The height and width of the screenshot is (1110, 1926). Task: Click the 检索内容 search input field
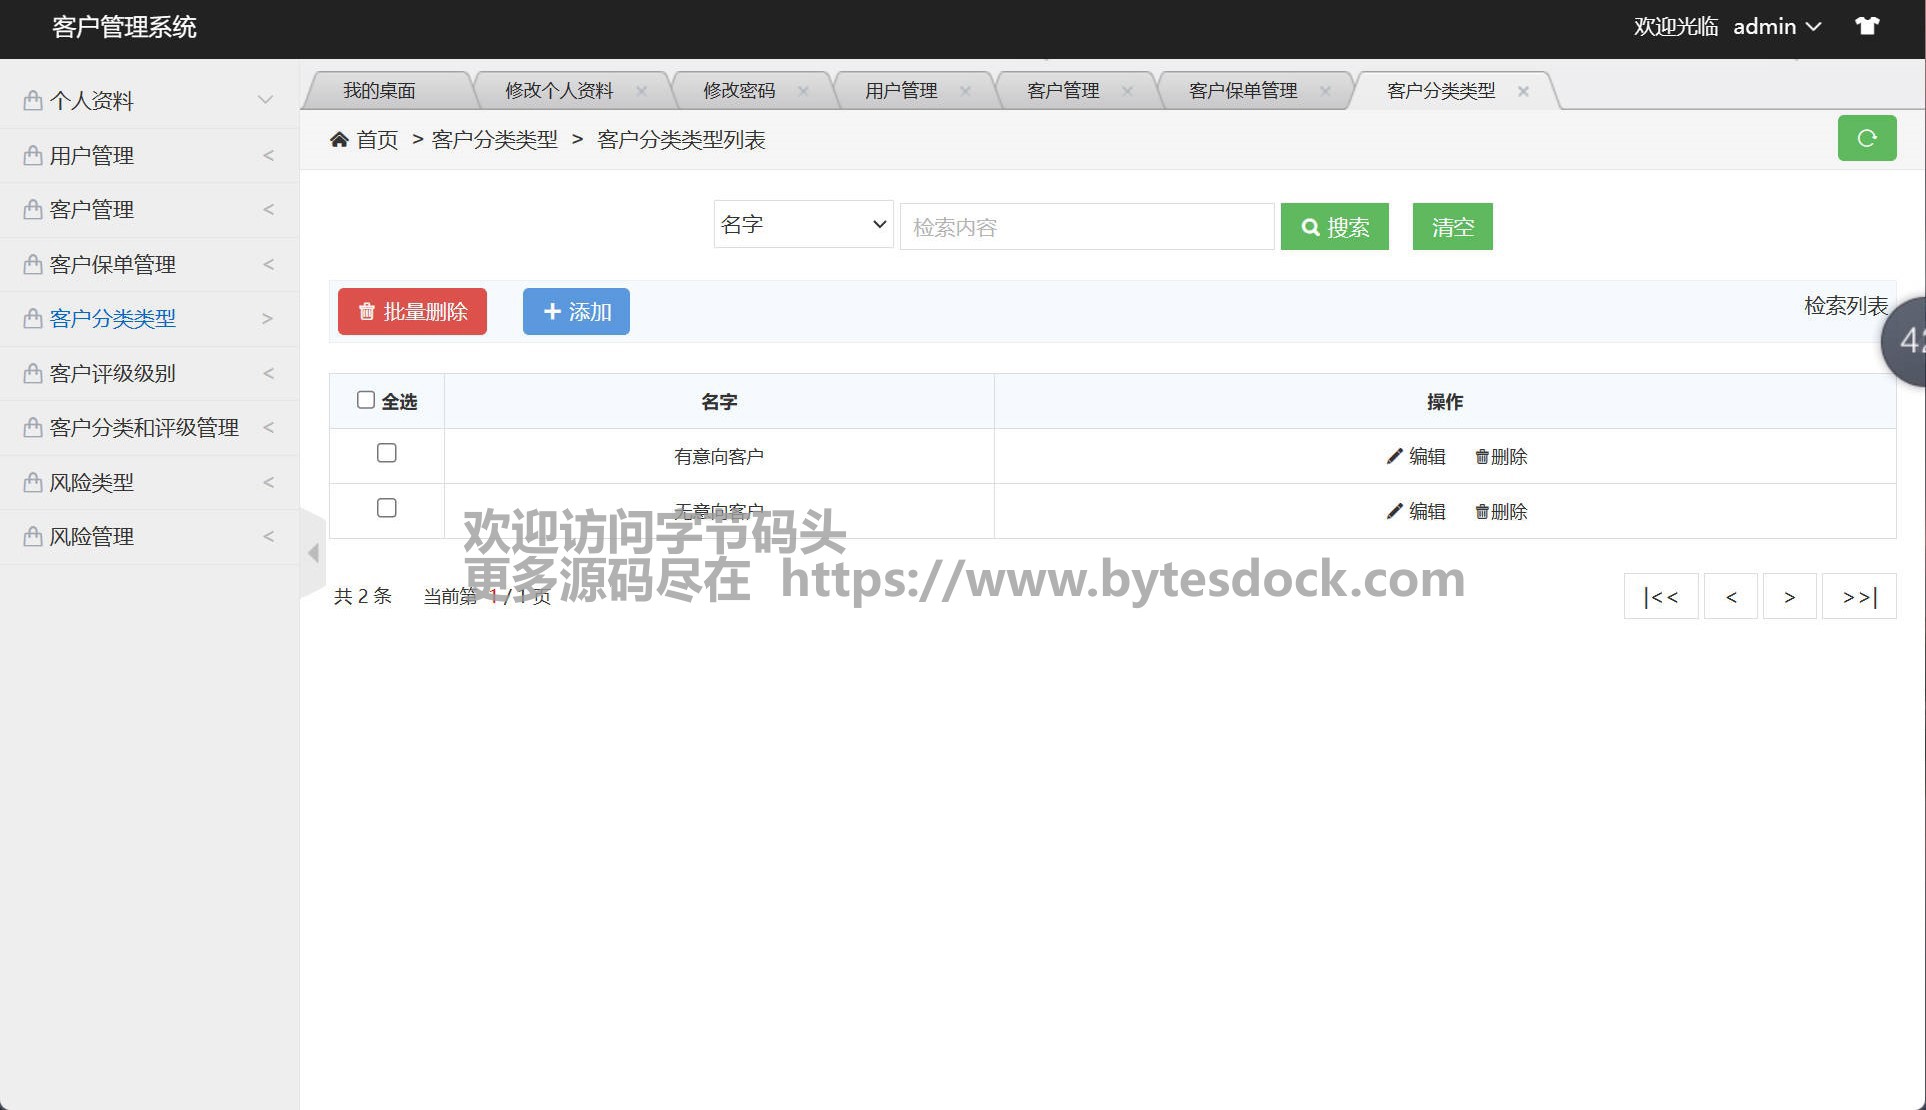click(x=1086, y=227)
